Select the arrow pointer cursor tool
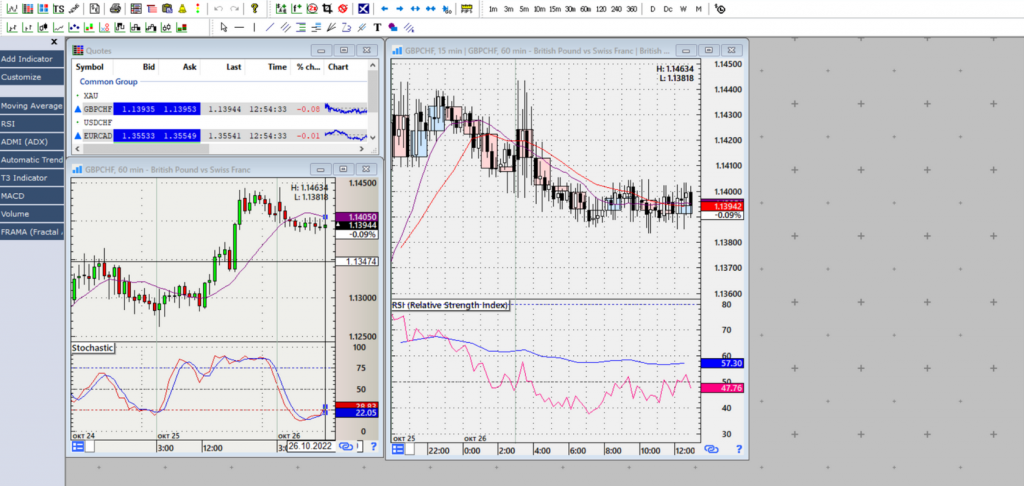The image size is (1024, 486). (223, 27)
